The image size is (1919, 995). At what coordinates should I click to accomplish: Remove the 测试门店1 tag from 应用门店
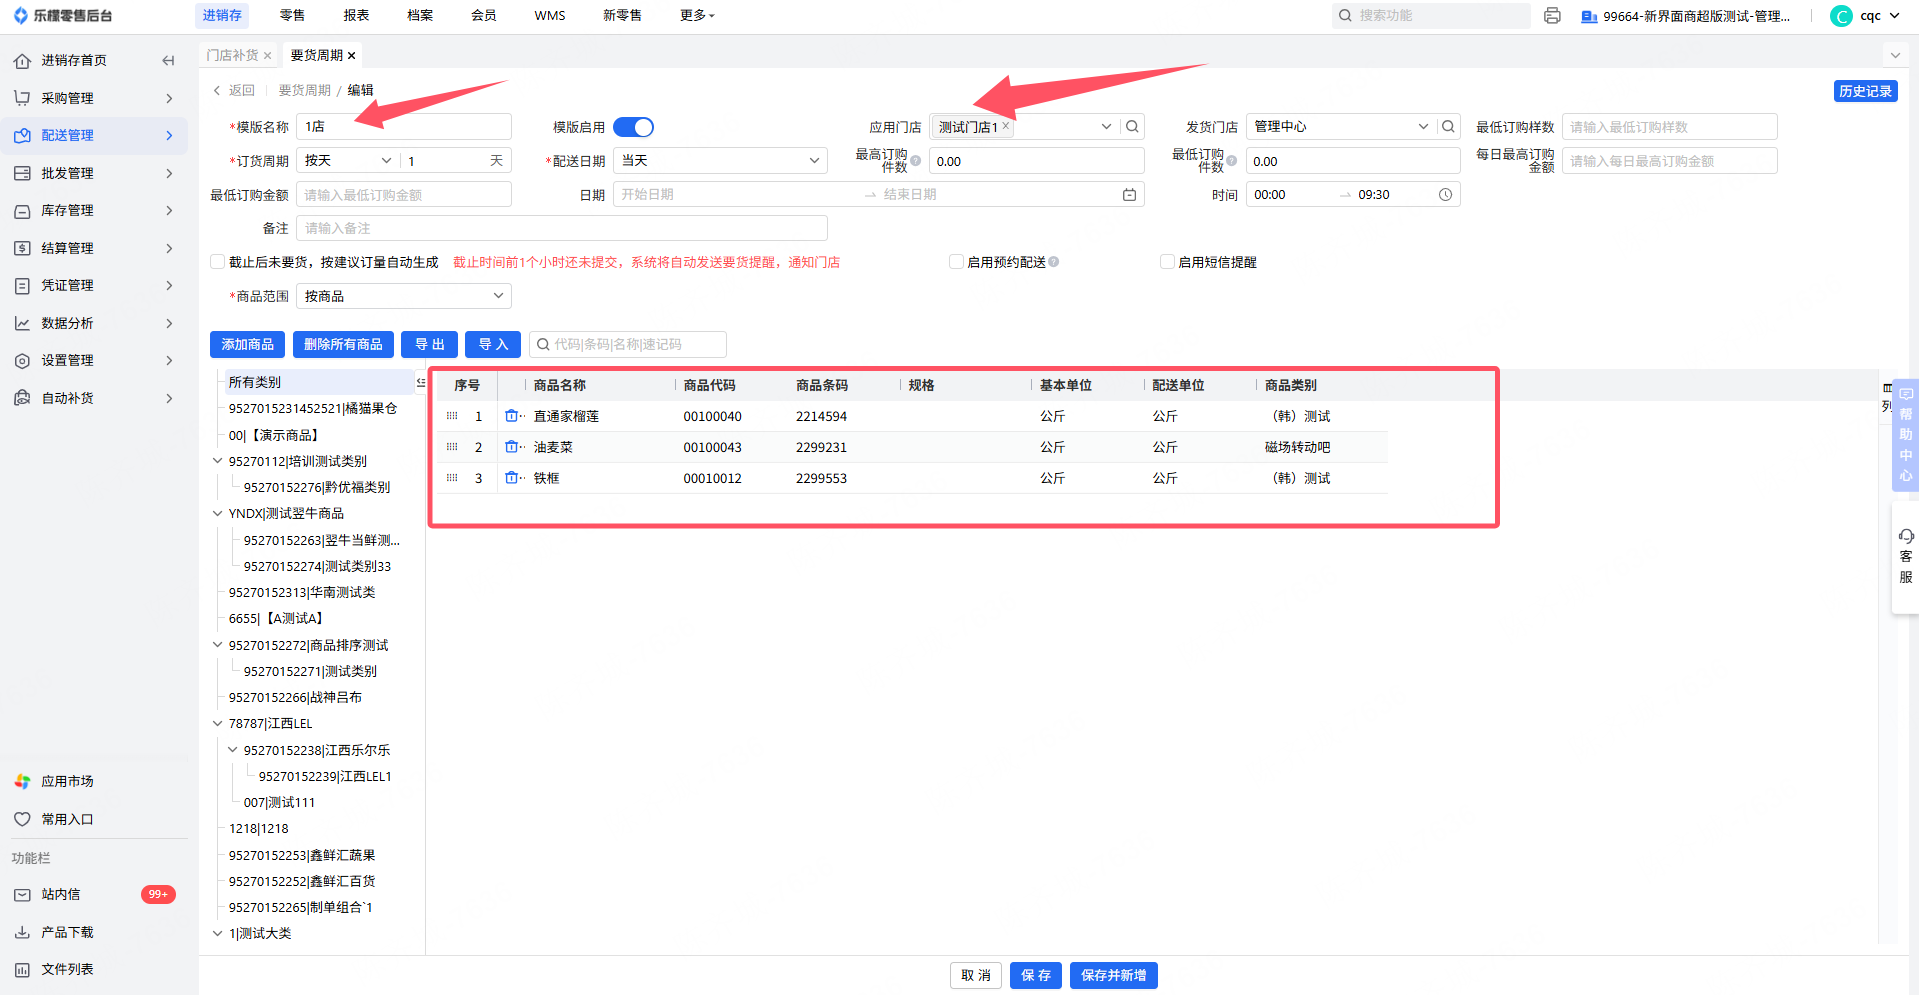(x=1006, y=126)
